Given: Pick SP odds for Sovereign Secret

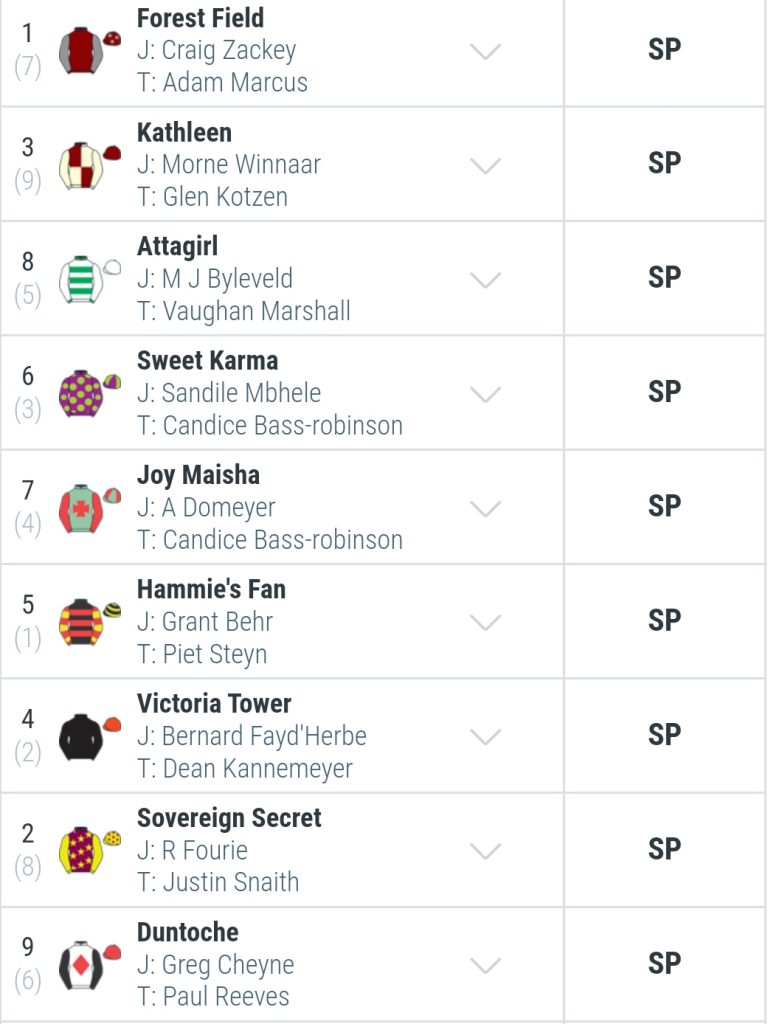Looking at the screenshot, I should click(664, 849).
